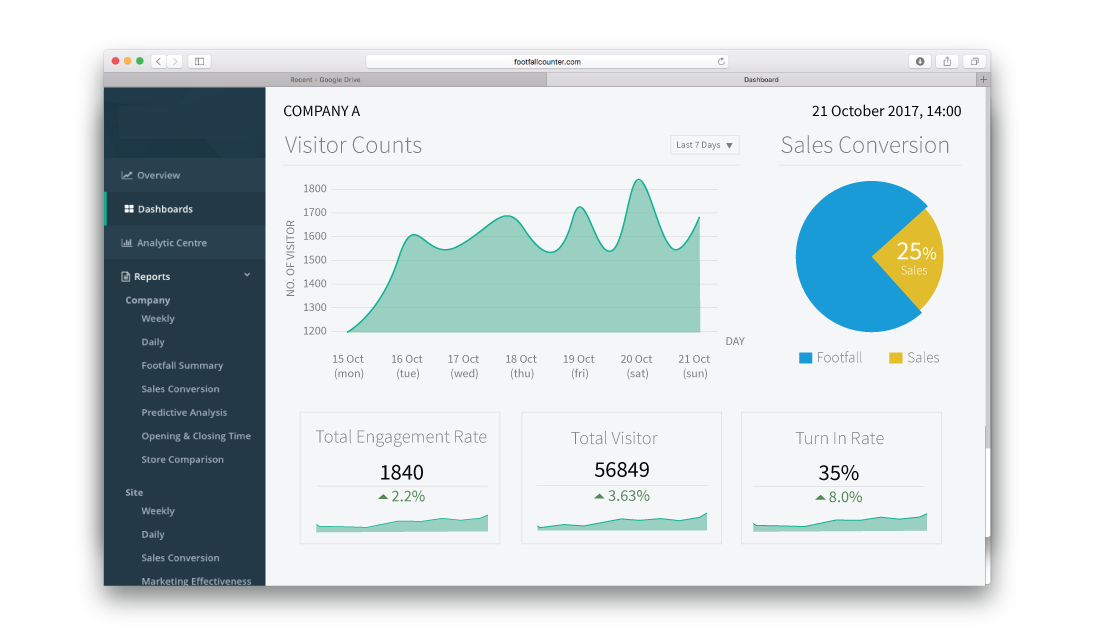The height and width of the screenshot is (637, 1096).
Task: Click the footfallcounter.com address bar
Action: coord(546,61)
